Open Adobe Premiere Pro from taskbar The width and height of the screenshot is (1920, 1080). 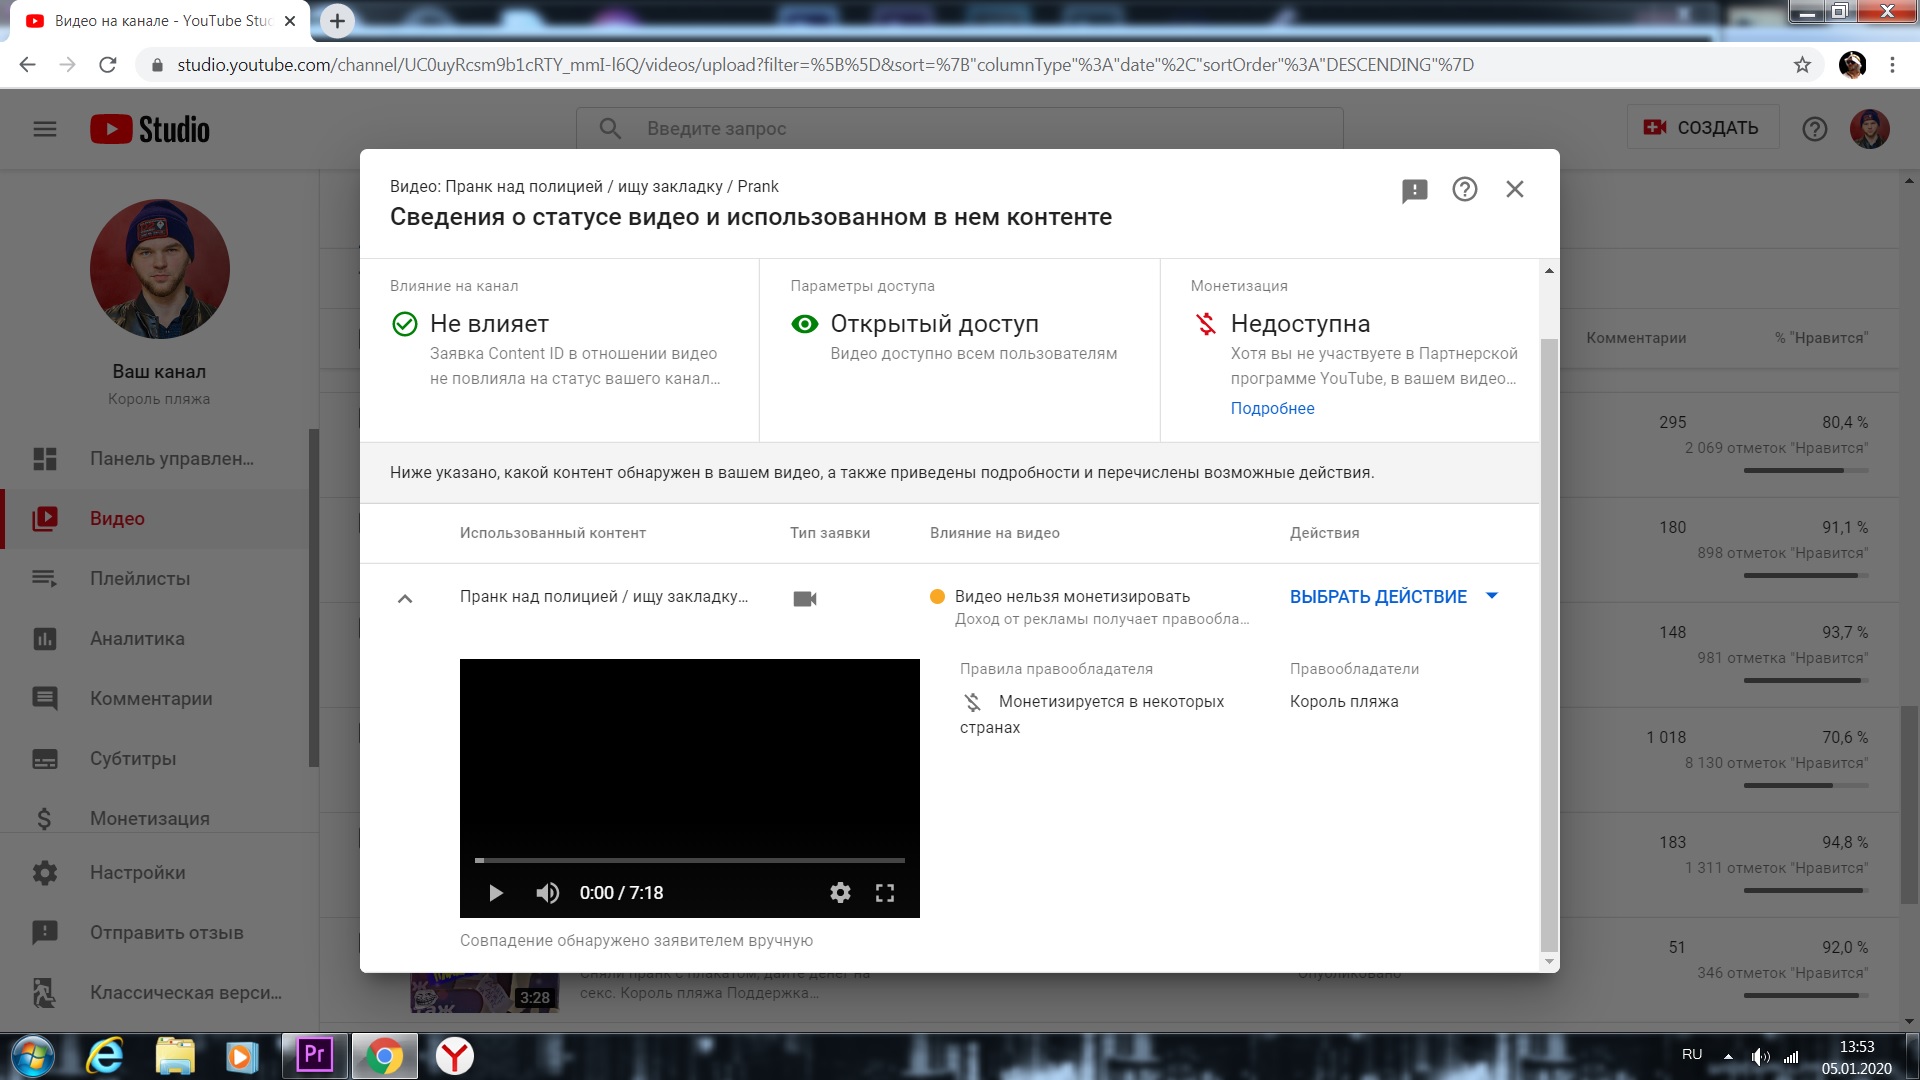(314, 1056)
